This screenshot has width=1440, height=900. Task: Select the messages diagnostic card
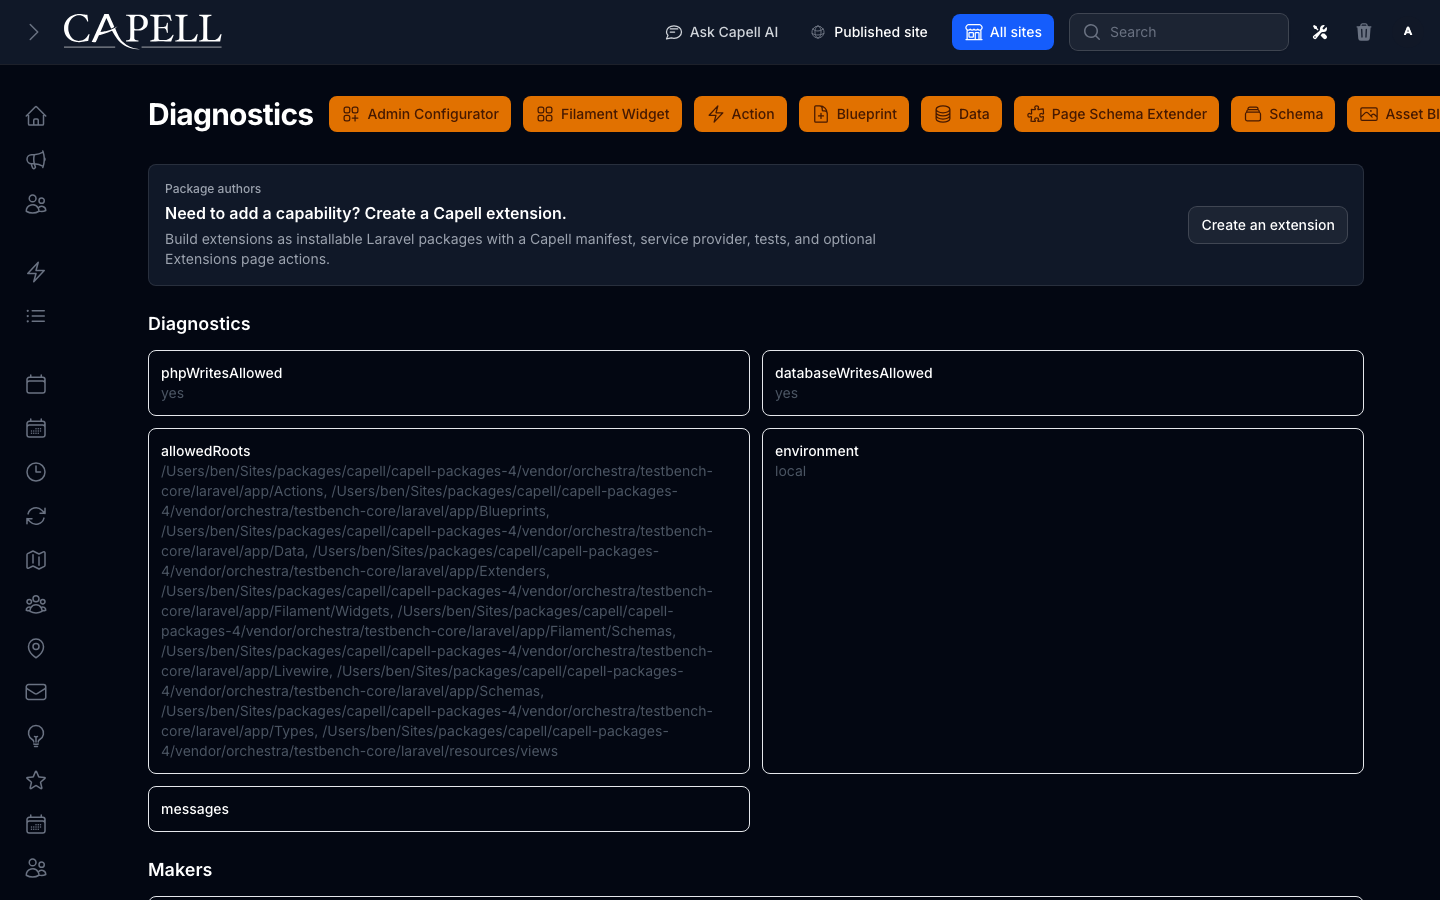point(449,809)
